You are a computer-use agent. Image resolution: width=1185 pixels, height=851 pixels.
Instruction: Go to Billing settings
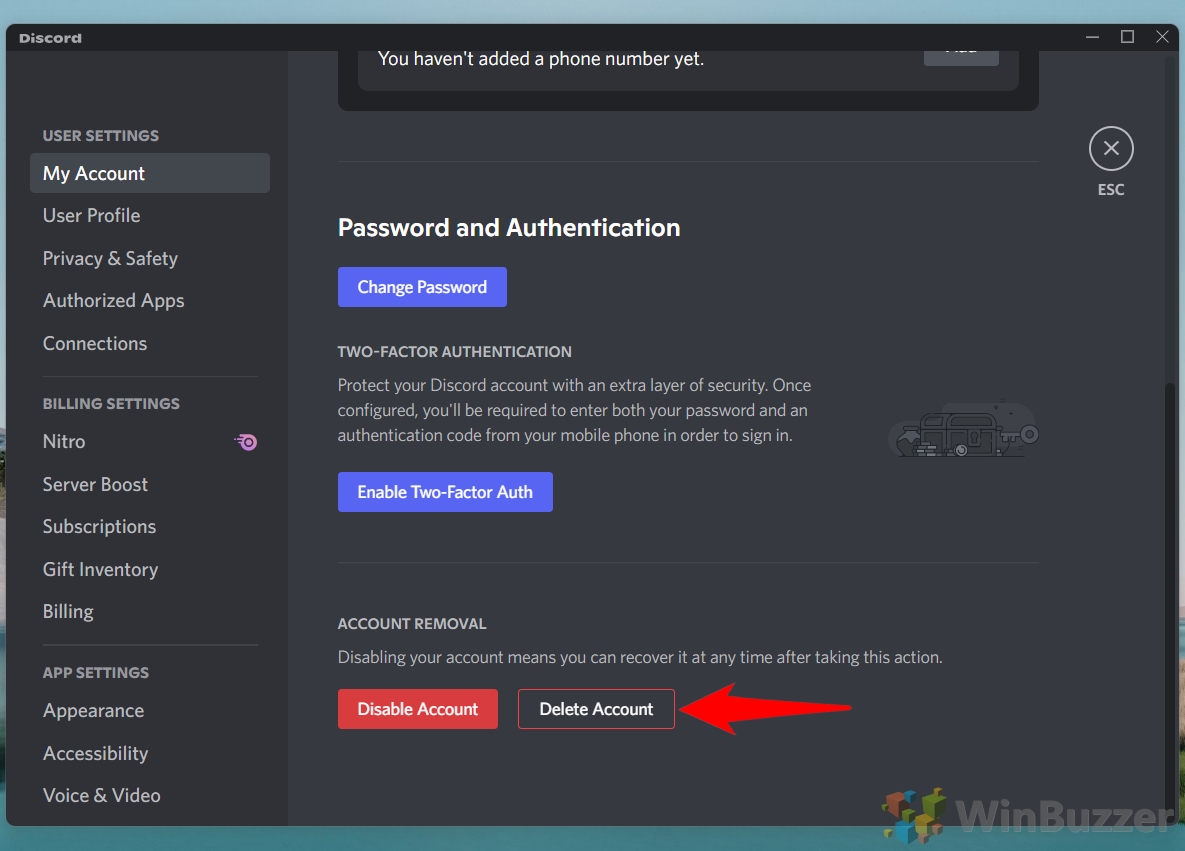(x=68, y=611)
